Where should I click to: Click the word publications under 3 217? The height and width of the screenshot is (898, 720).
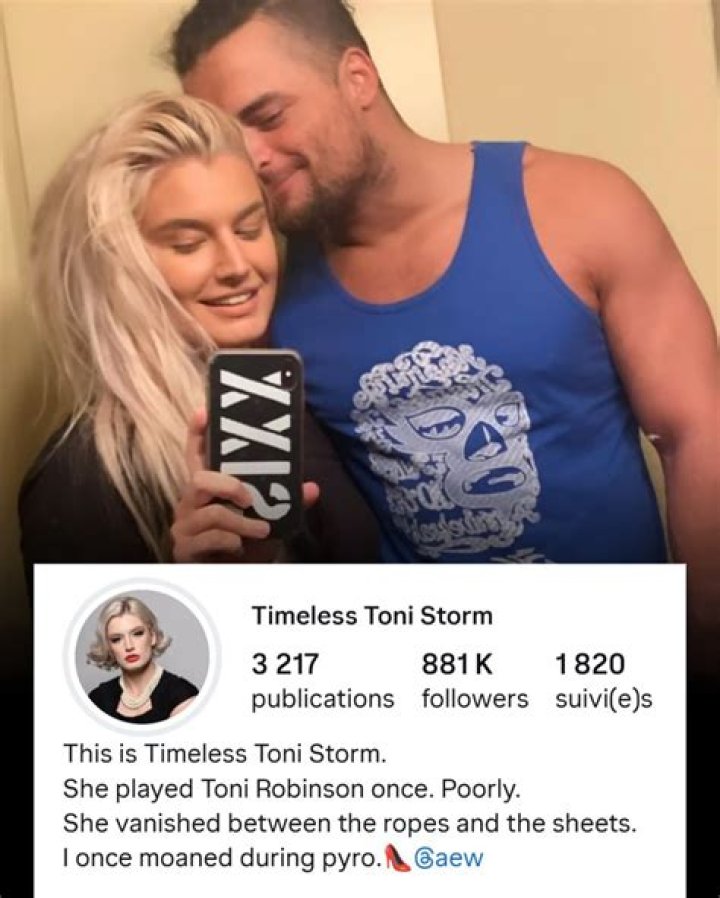tap(323, 699)
